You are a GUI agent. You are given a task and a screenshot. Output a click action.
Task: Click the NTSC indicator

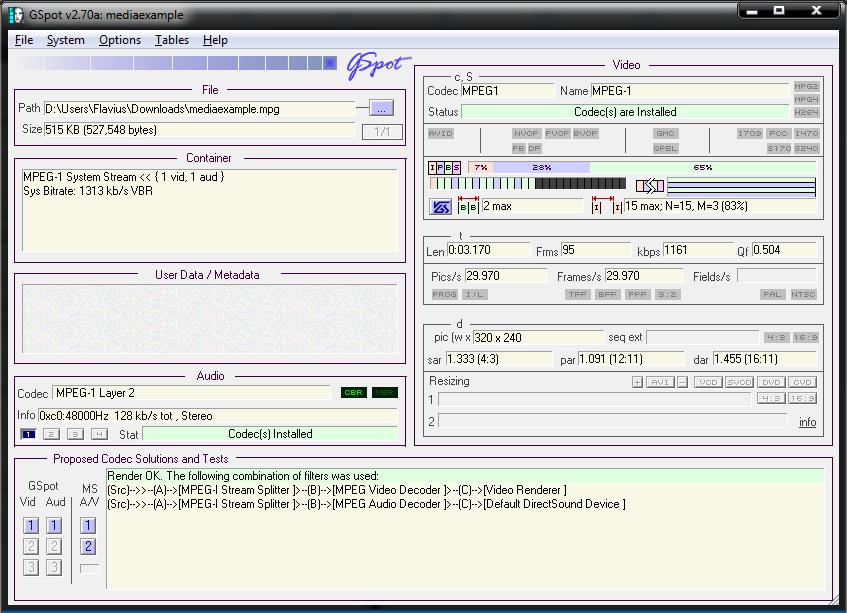click(803, 294)
